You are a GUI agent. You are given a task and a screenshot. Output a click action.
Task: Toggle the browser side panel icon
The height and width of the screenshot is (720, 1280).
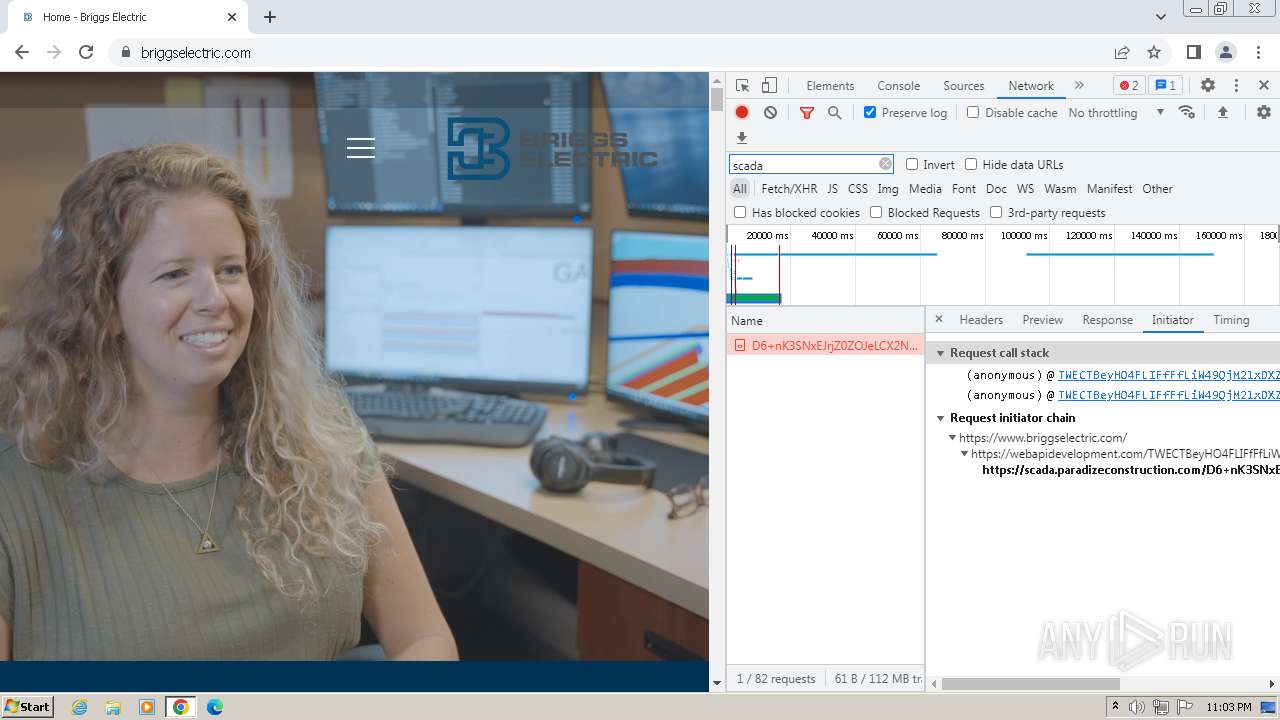click(1194, 52)
